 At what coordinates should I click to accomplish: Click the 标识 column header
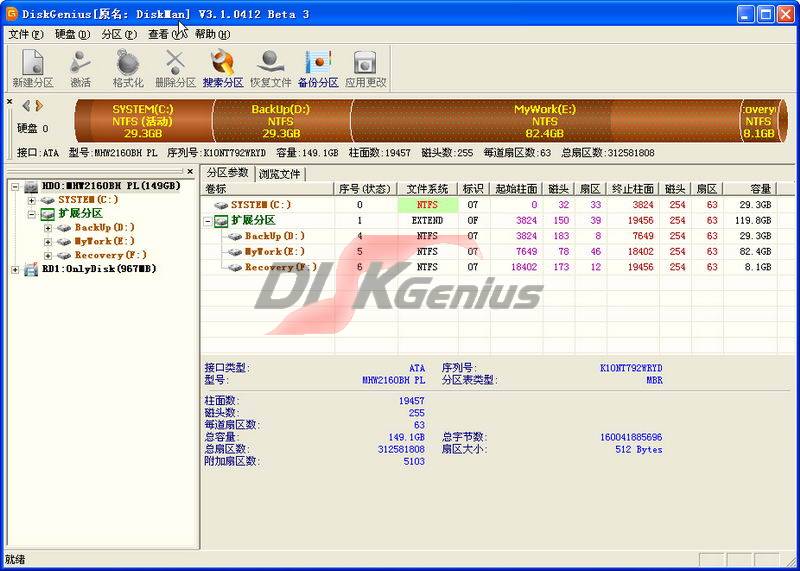click(473, 189)
